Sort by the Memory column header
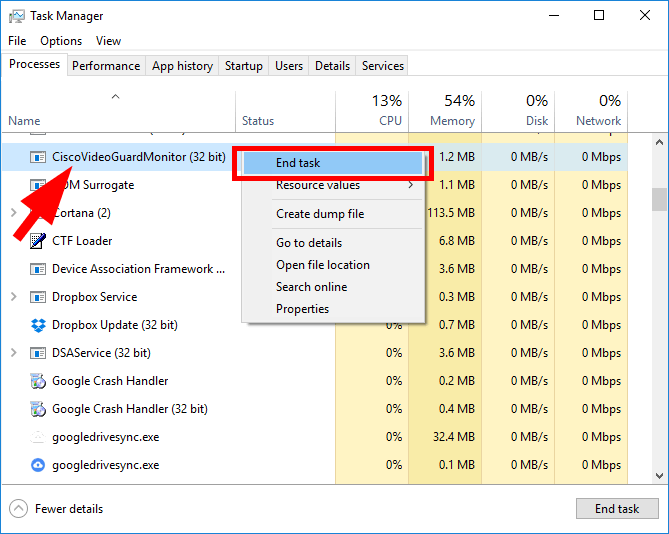The width and height of the screenshot is (669, 534). (x=445, y=111)
